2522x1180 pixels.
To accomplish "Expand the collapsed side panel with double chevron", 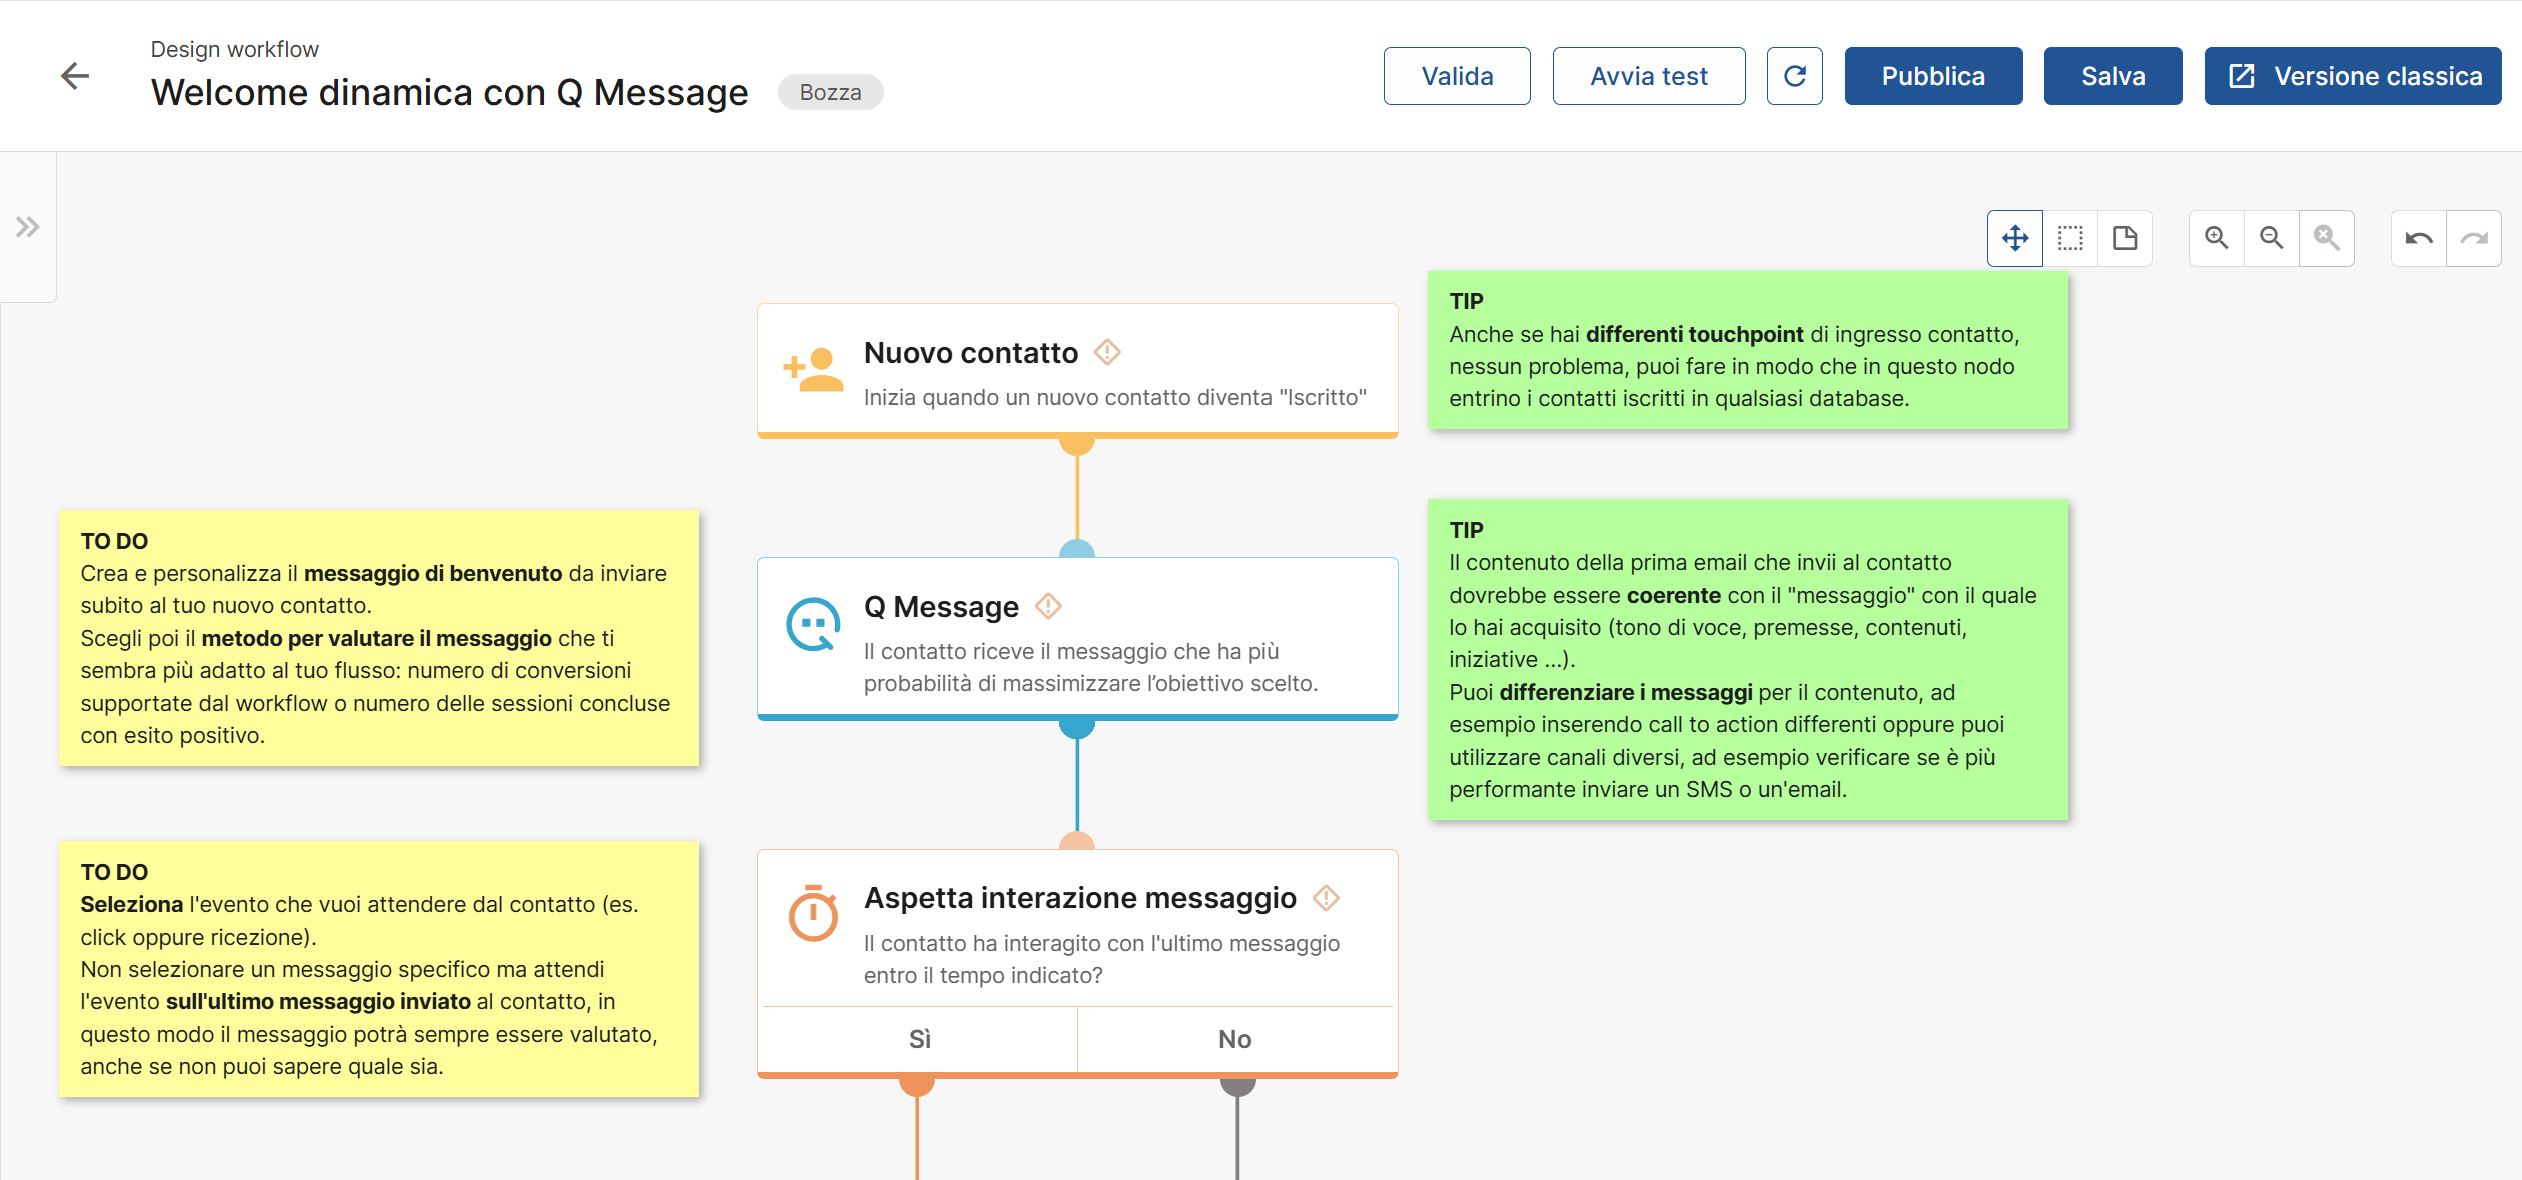I will (x=27, y=227).
